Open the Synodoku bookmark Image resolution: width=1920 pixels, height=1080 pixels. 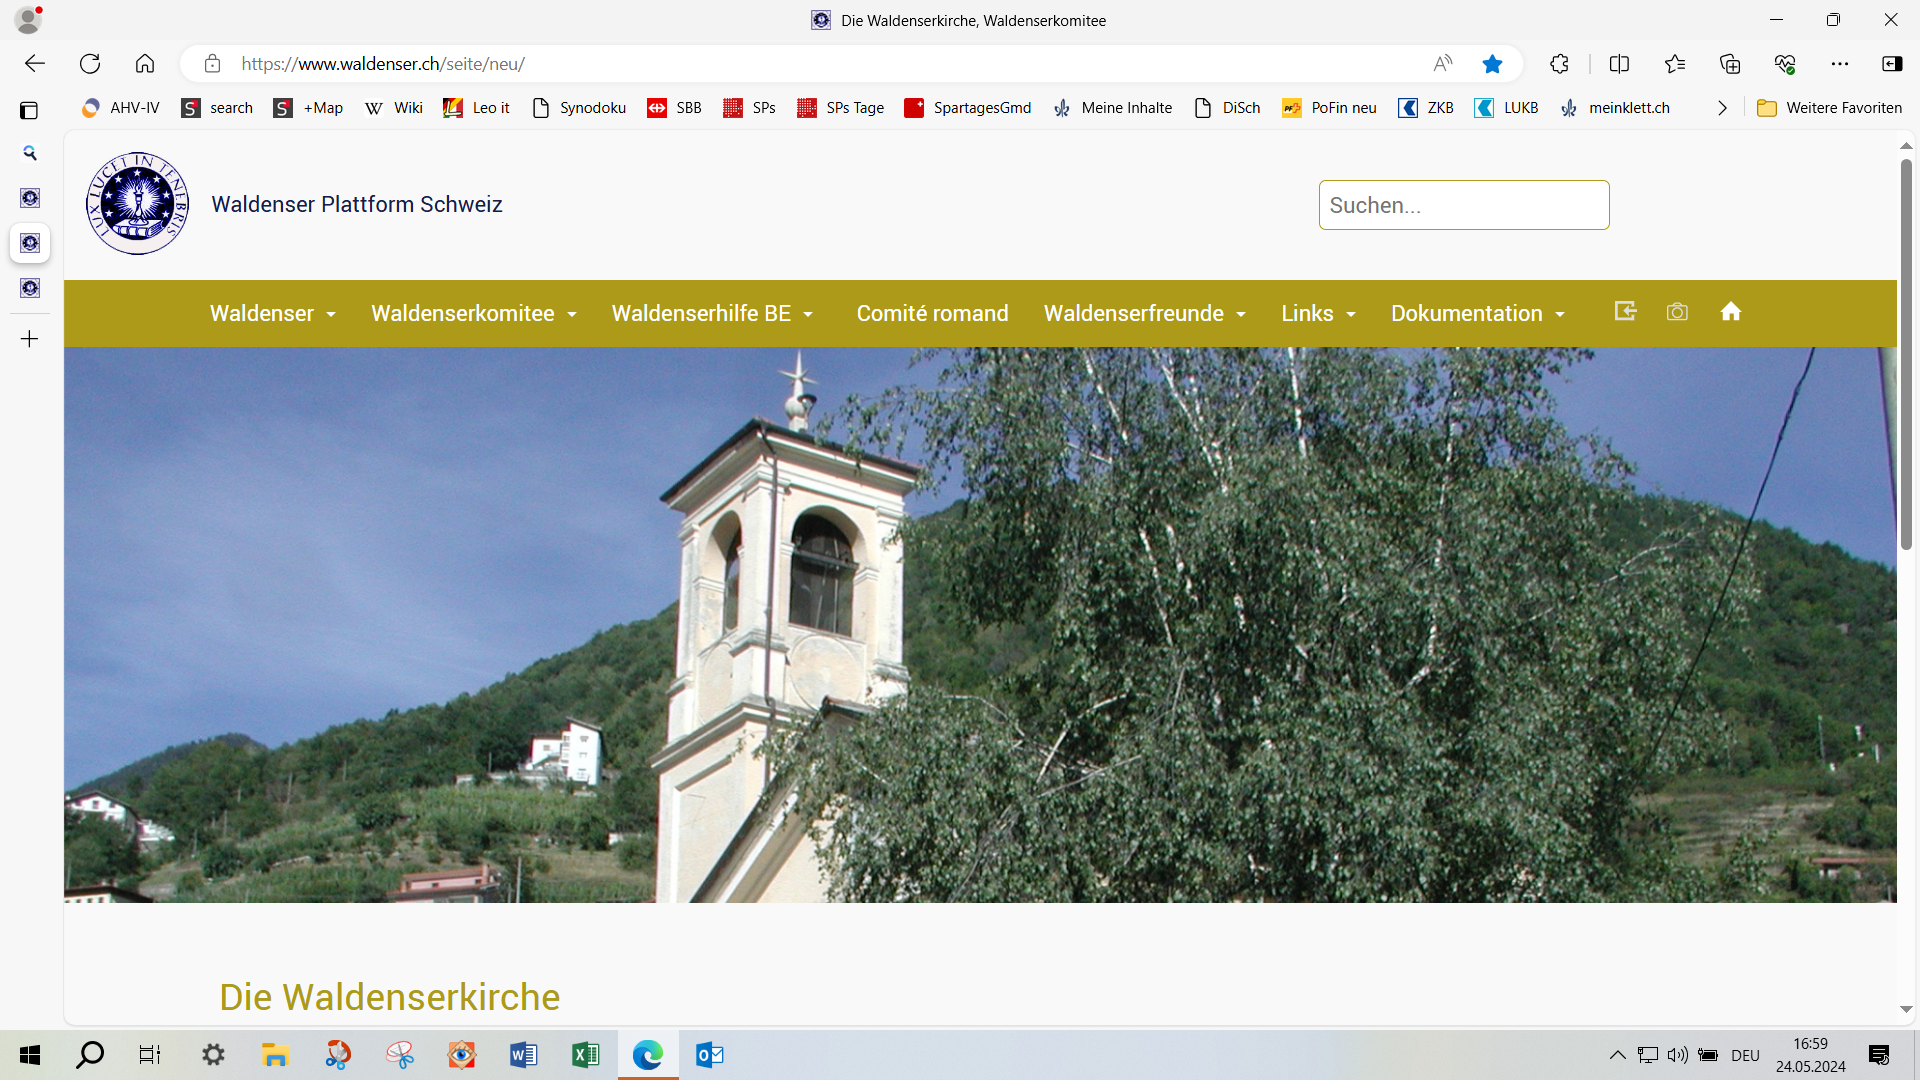579,108
